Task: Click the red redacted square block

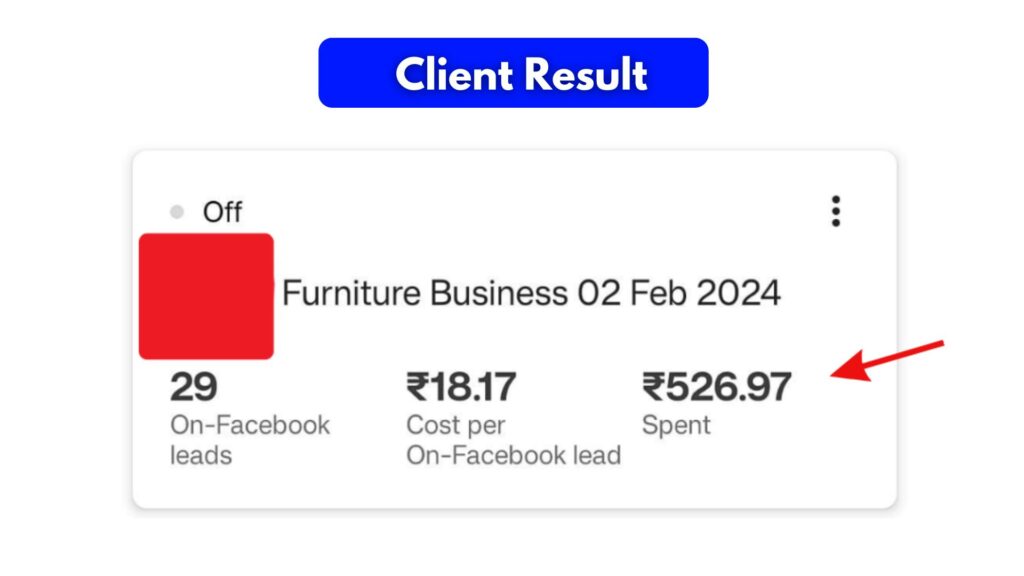Action: click(206, 296)
